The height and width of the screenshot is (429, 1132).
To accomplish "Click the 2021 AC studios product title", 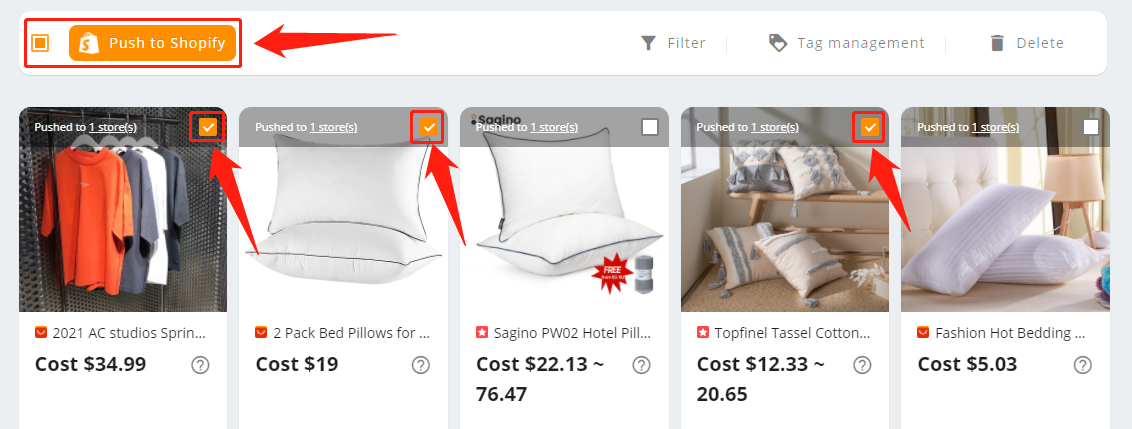I will click(x=129, y=333).
